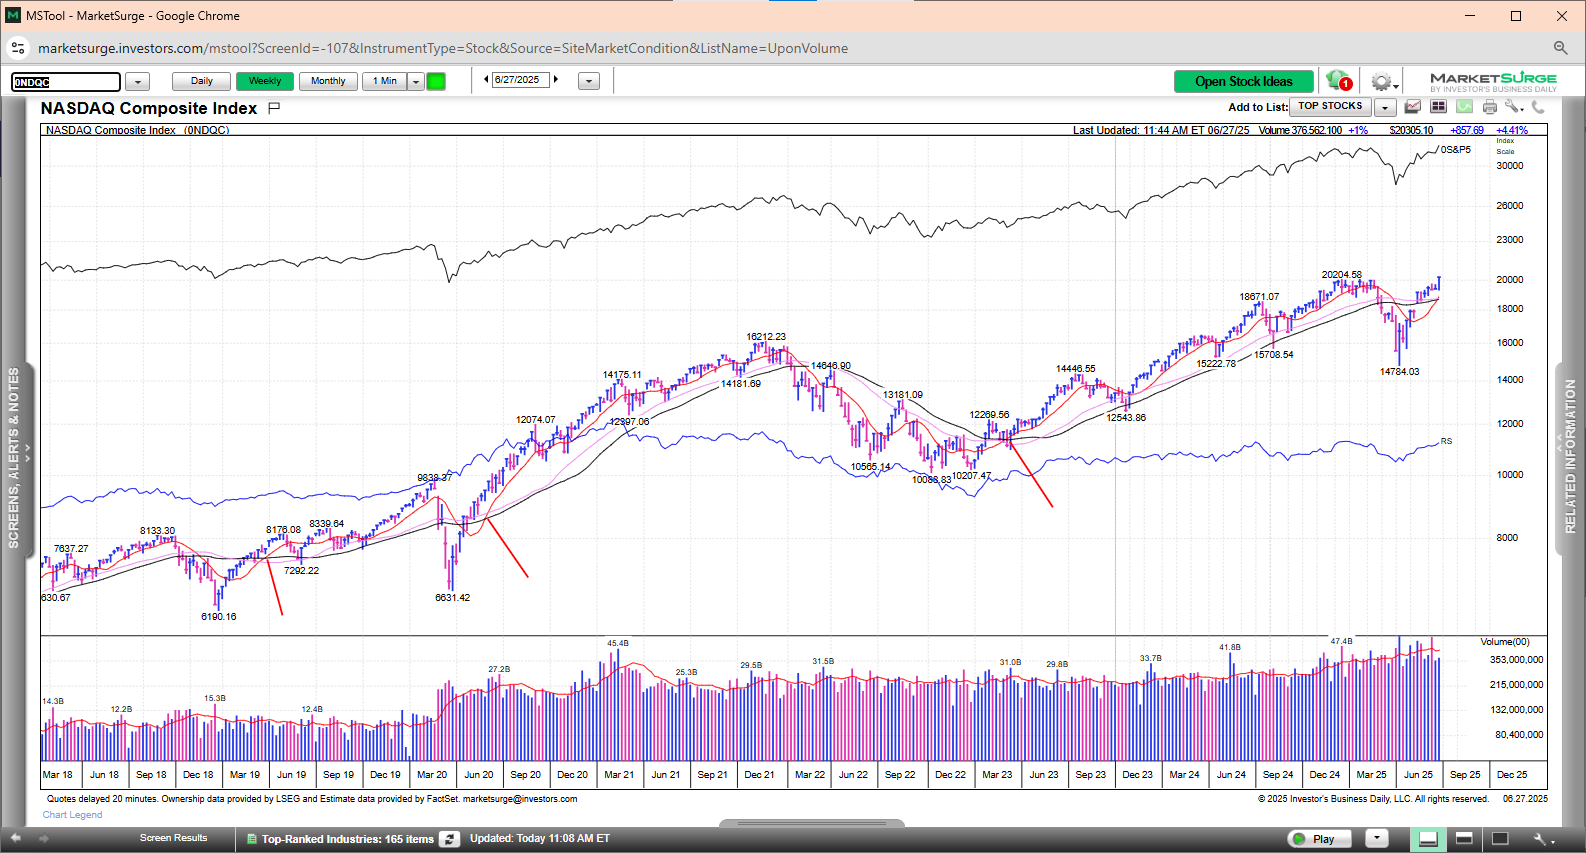This screenshot has width=1586, height=853.
Task: Select the bottom panel layout icon
Action: [1428, 839]
